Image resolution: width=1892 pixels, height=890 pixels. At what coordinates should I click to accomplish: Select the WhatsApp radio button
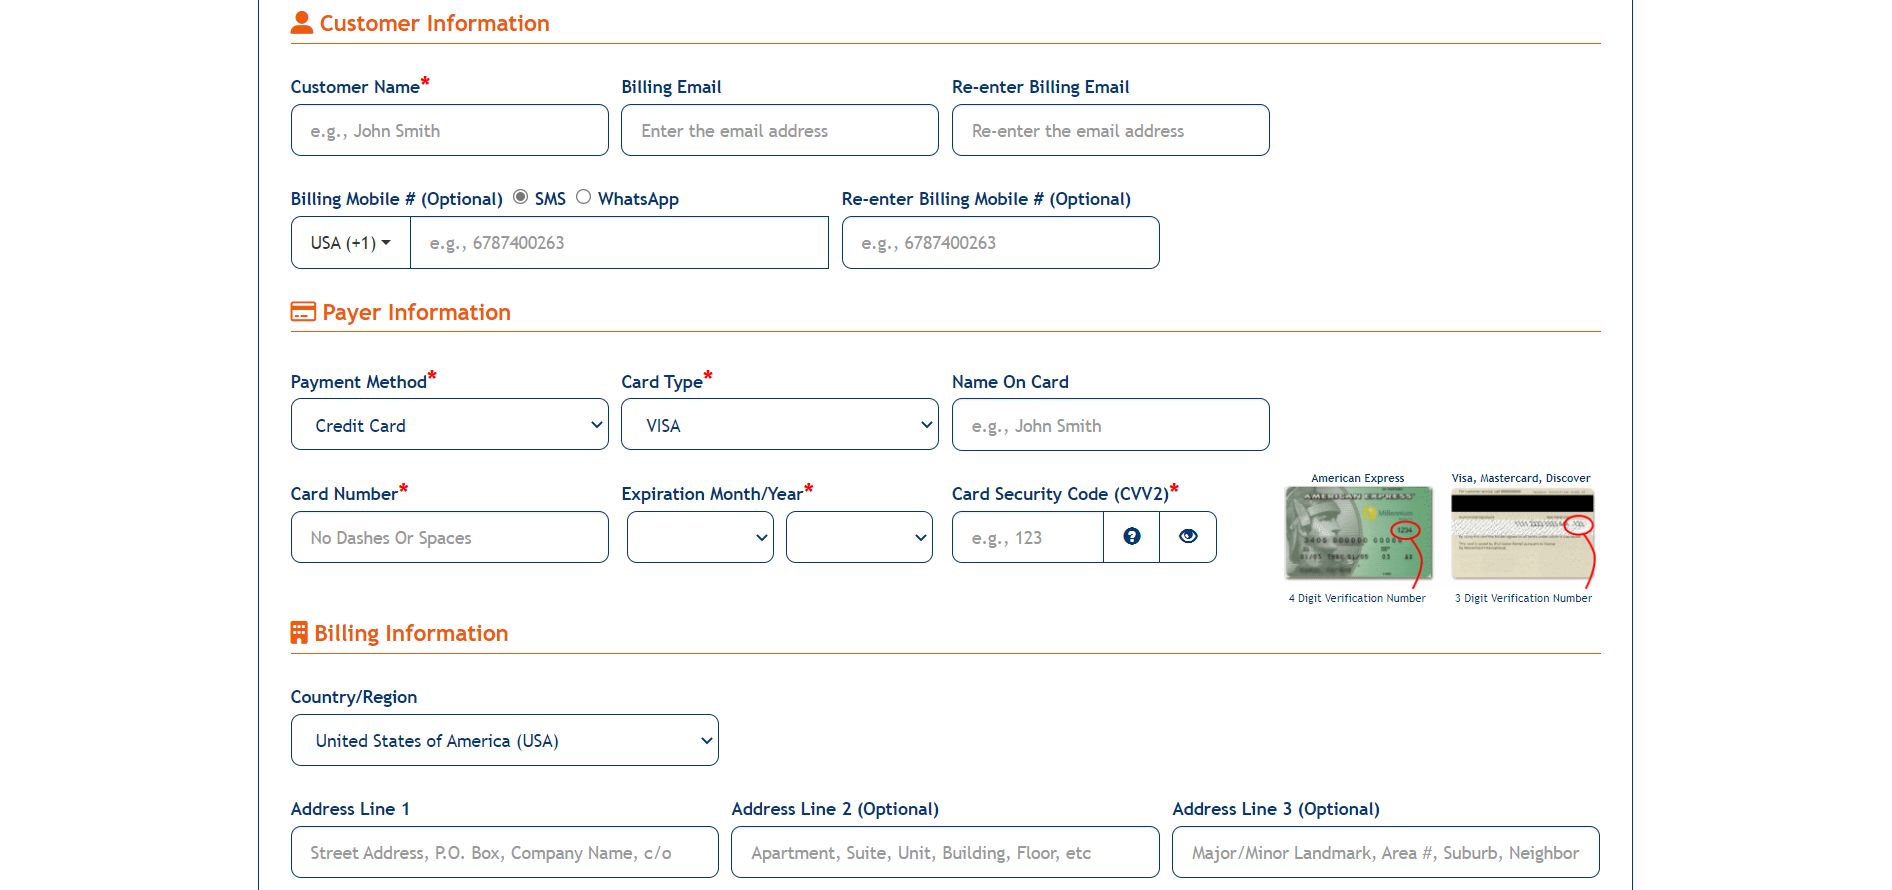583,197
